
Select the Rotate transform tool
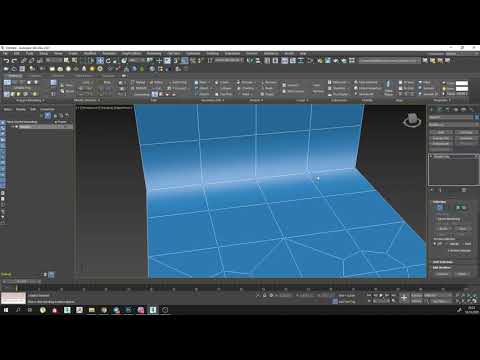click(x=108, y=61)
